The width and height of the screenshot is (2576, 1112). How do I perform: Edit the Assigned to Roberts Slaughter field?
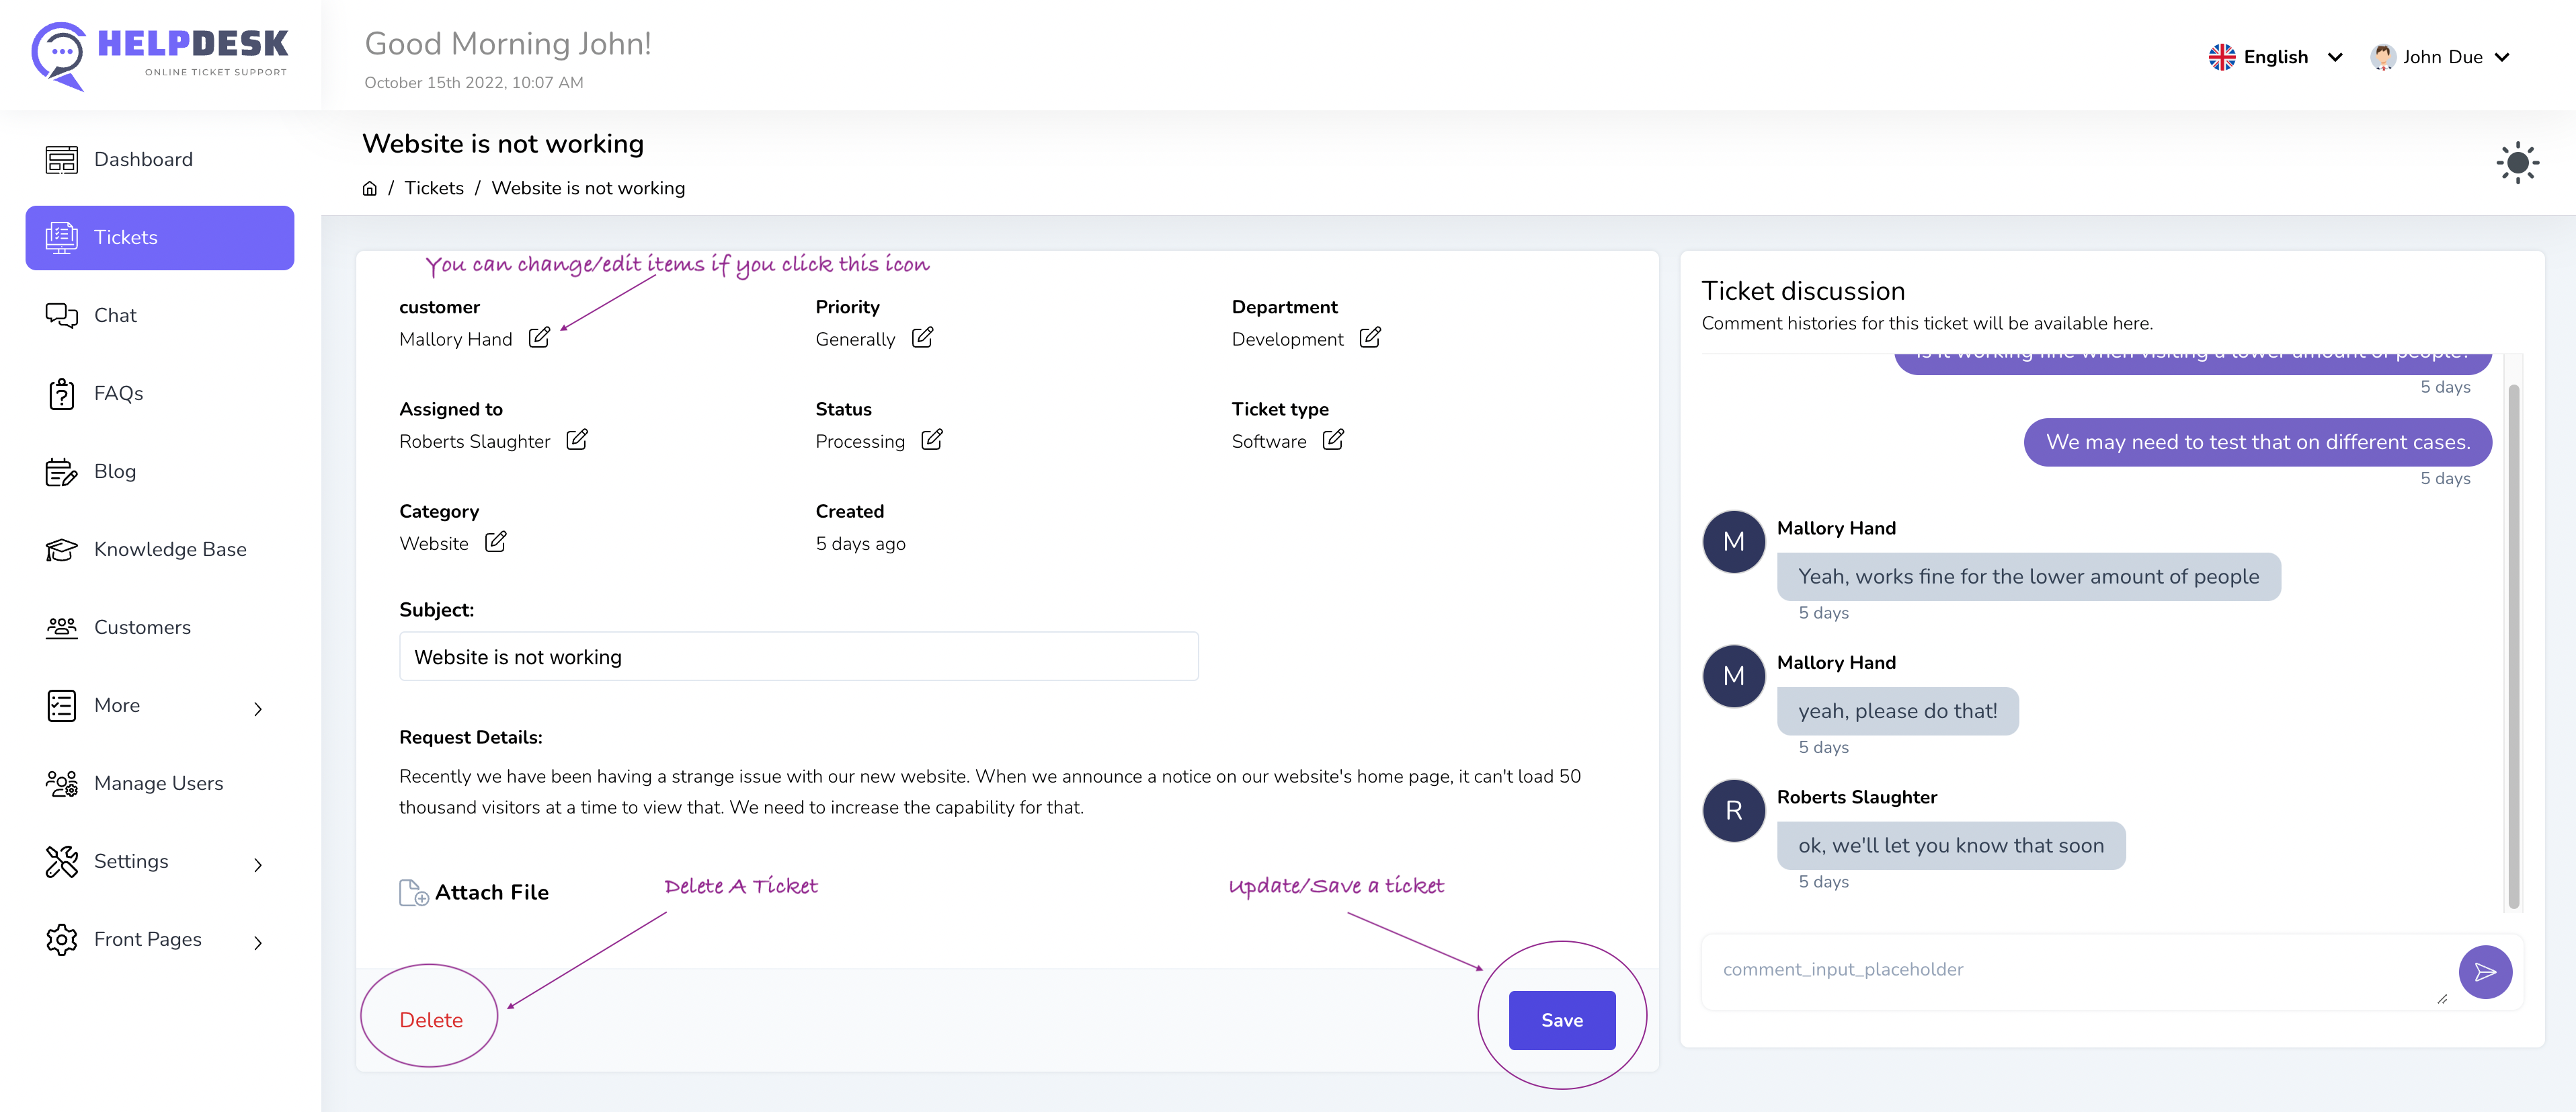pyautogui.click(x=577, y=440)
